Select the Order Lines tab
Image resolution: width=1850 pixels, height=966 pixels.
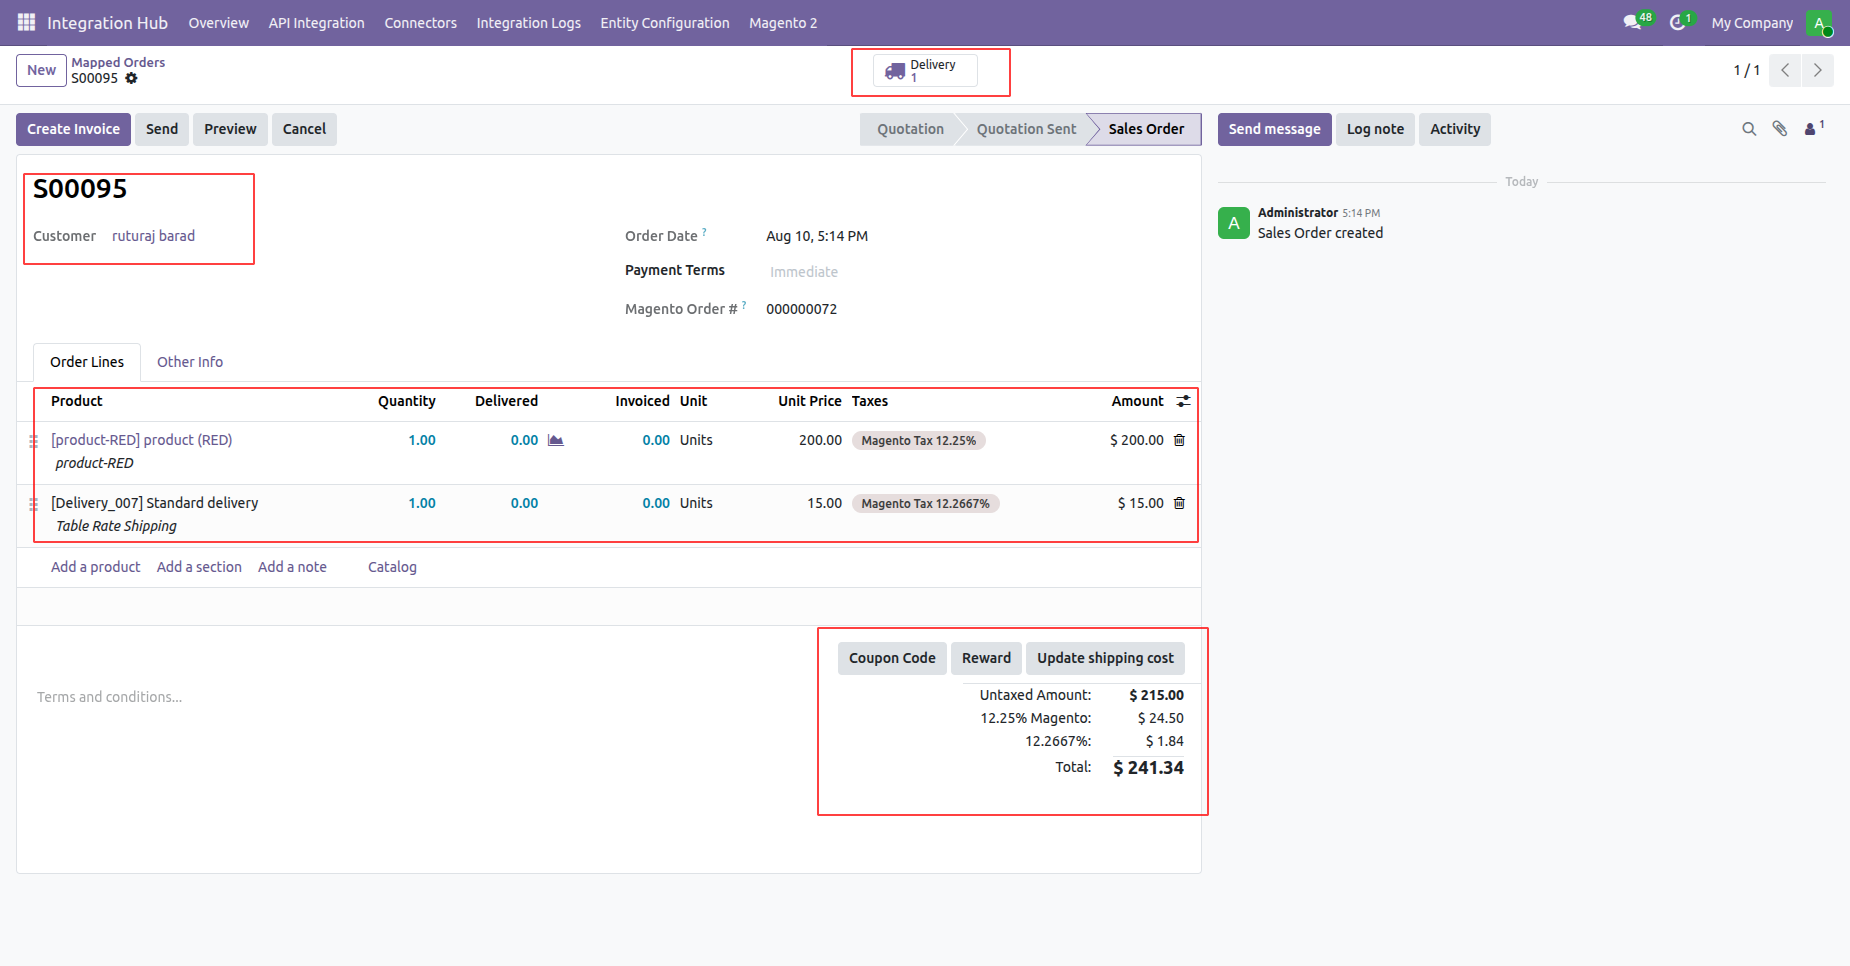click(87, 362)
